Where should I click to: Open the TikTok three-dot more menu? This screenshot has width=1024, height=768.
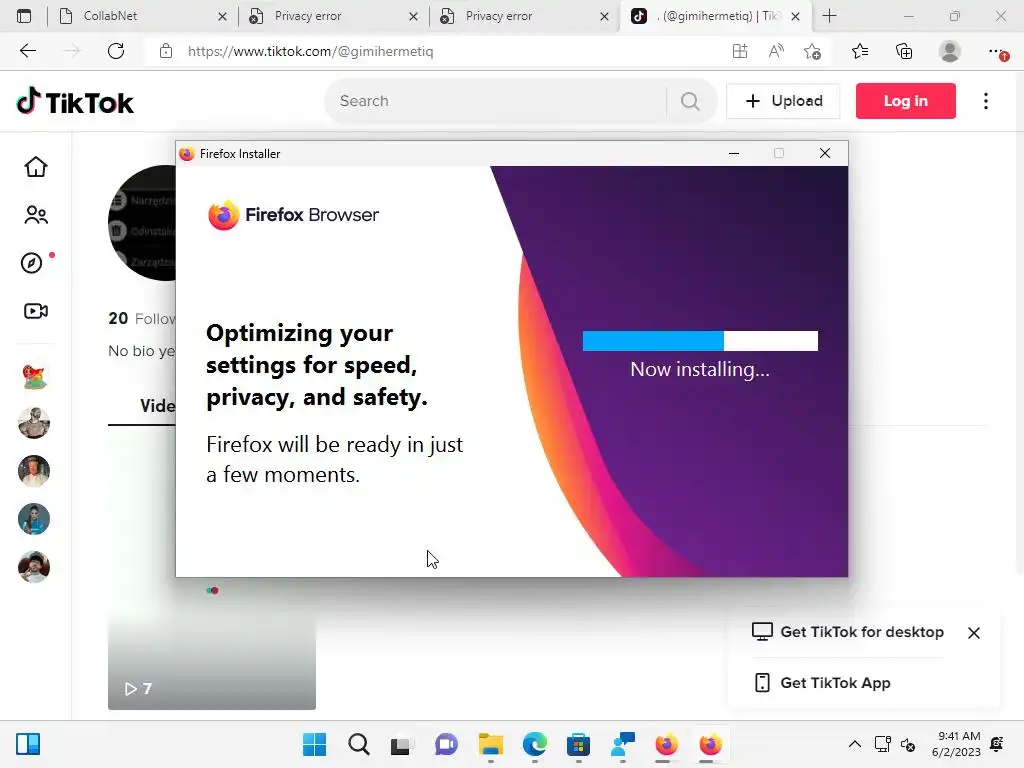[x=985, y=101]
